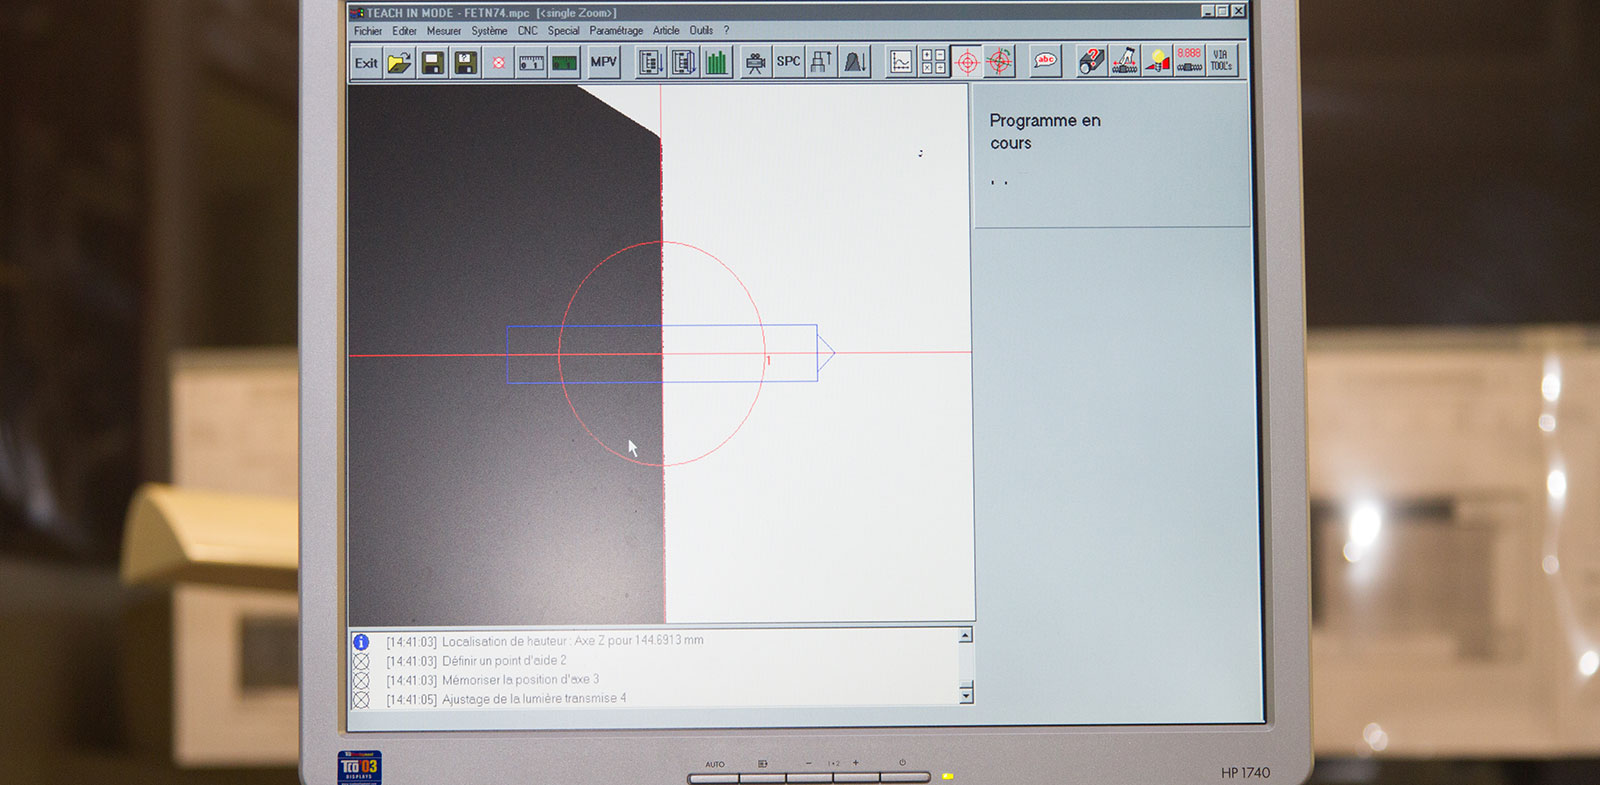Select log row "Ajustage de la lumière transmise 4"

[x=490, y=699]
